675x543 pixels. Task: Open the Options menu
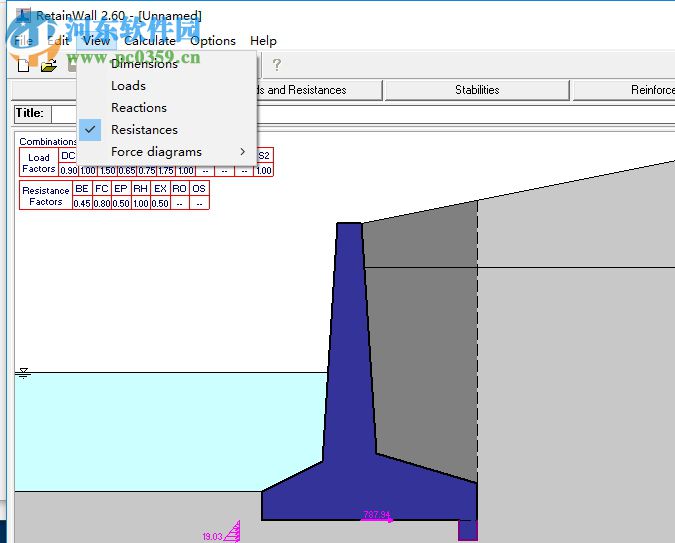point(213,41)
